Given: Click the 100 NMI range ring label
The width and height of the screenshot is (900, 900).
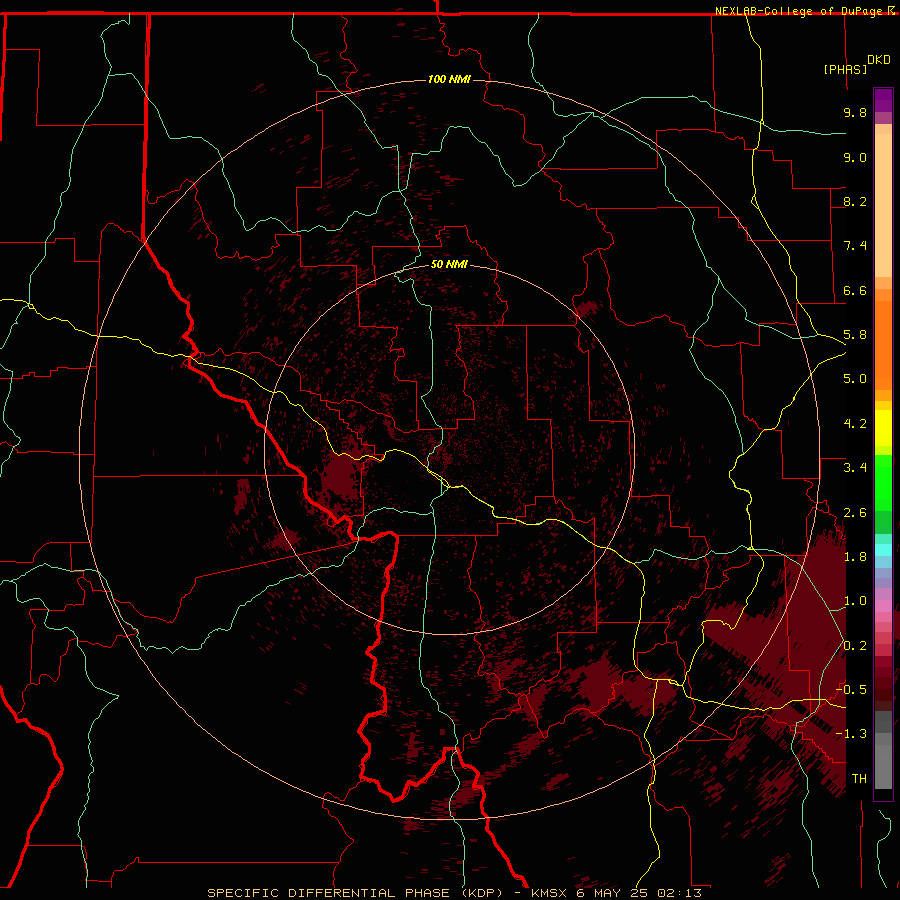Looking at the screenshot, I should tap(449, 79).
